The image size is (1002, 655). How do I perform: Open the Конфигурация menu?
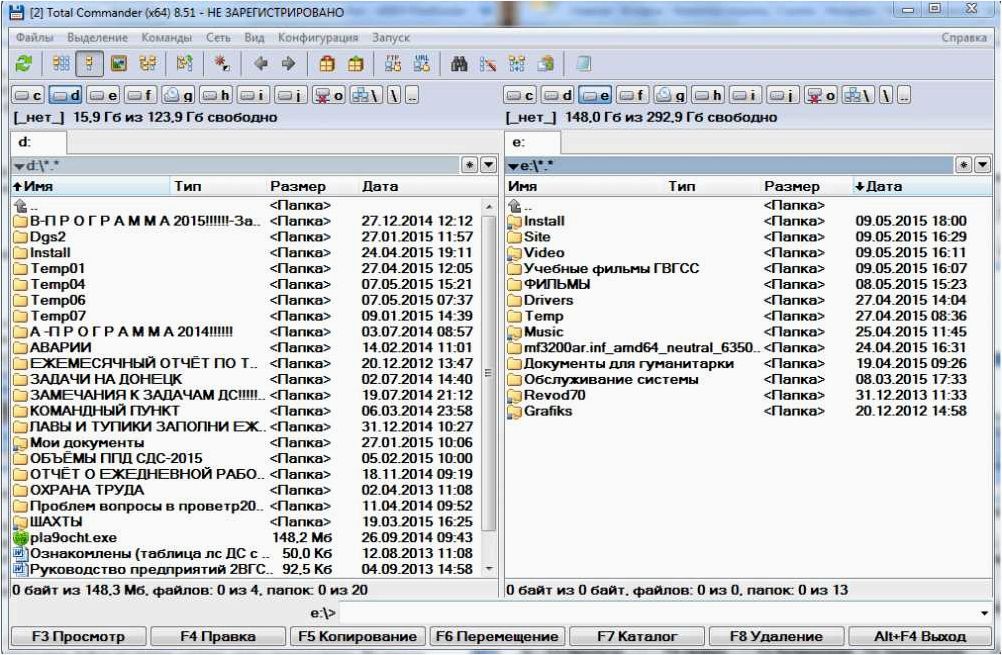pos(318,38)
